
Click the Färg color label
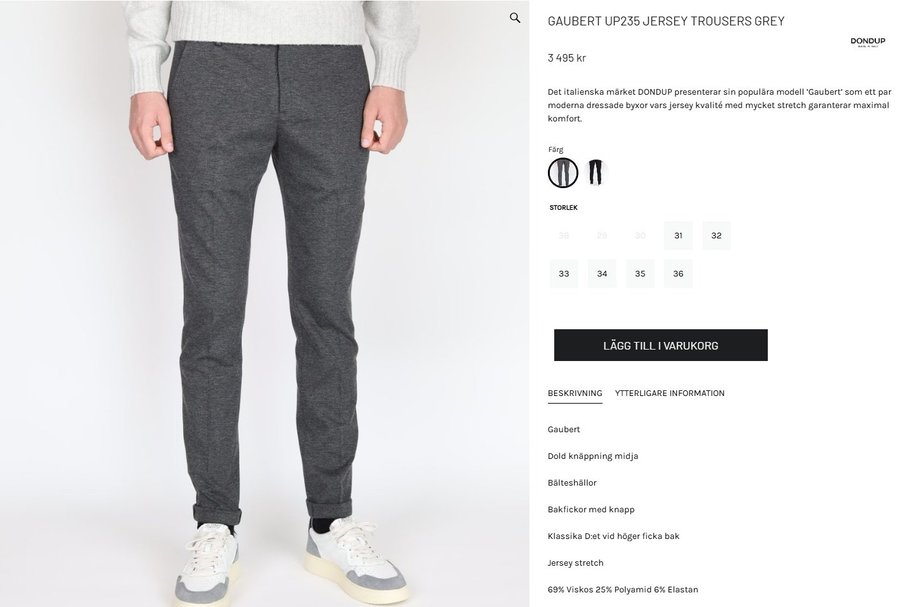point(556,150)
